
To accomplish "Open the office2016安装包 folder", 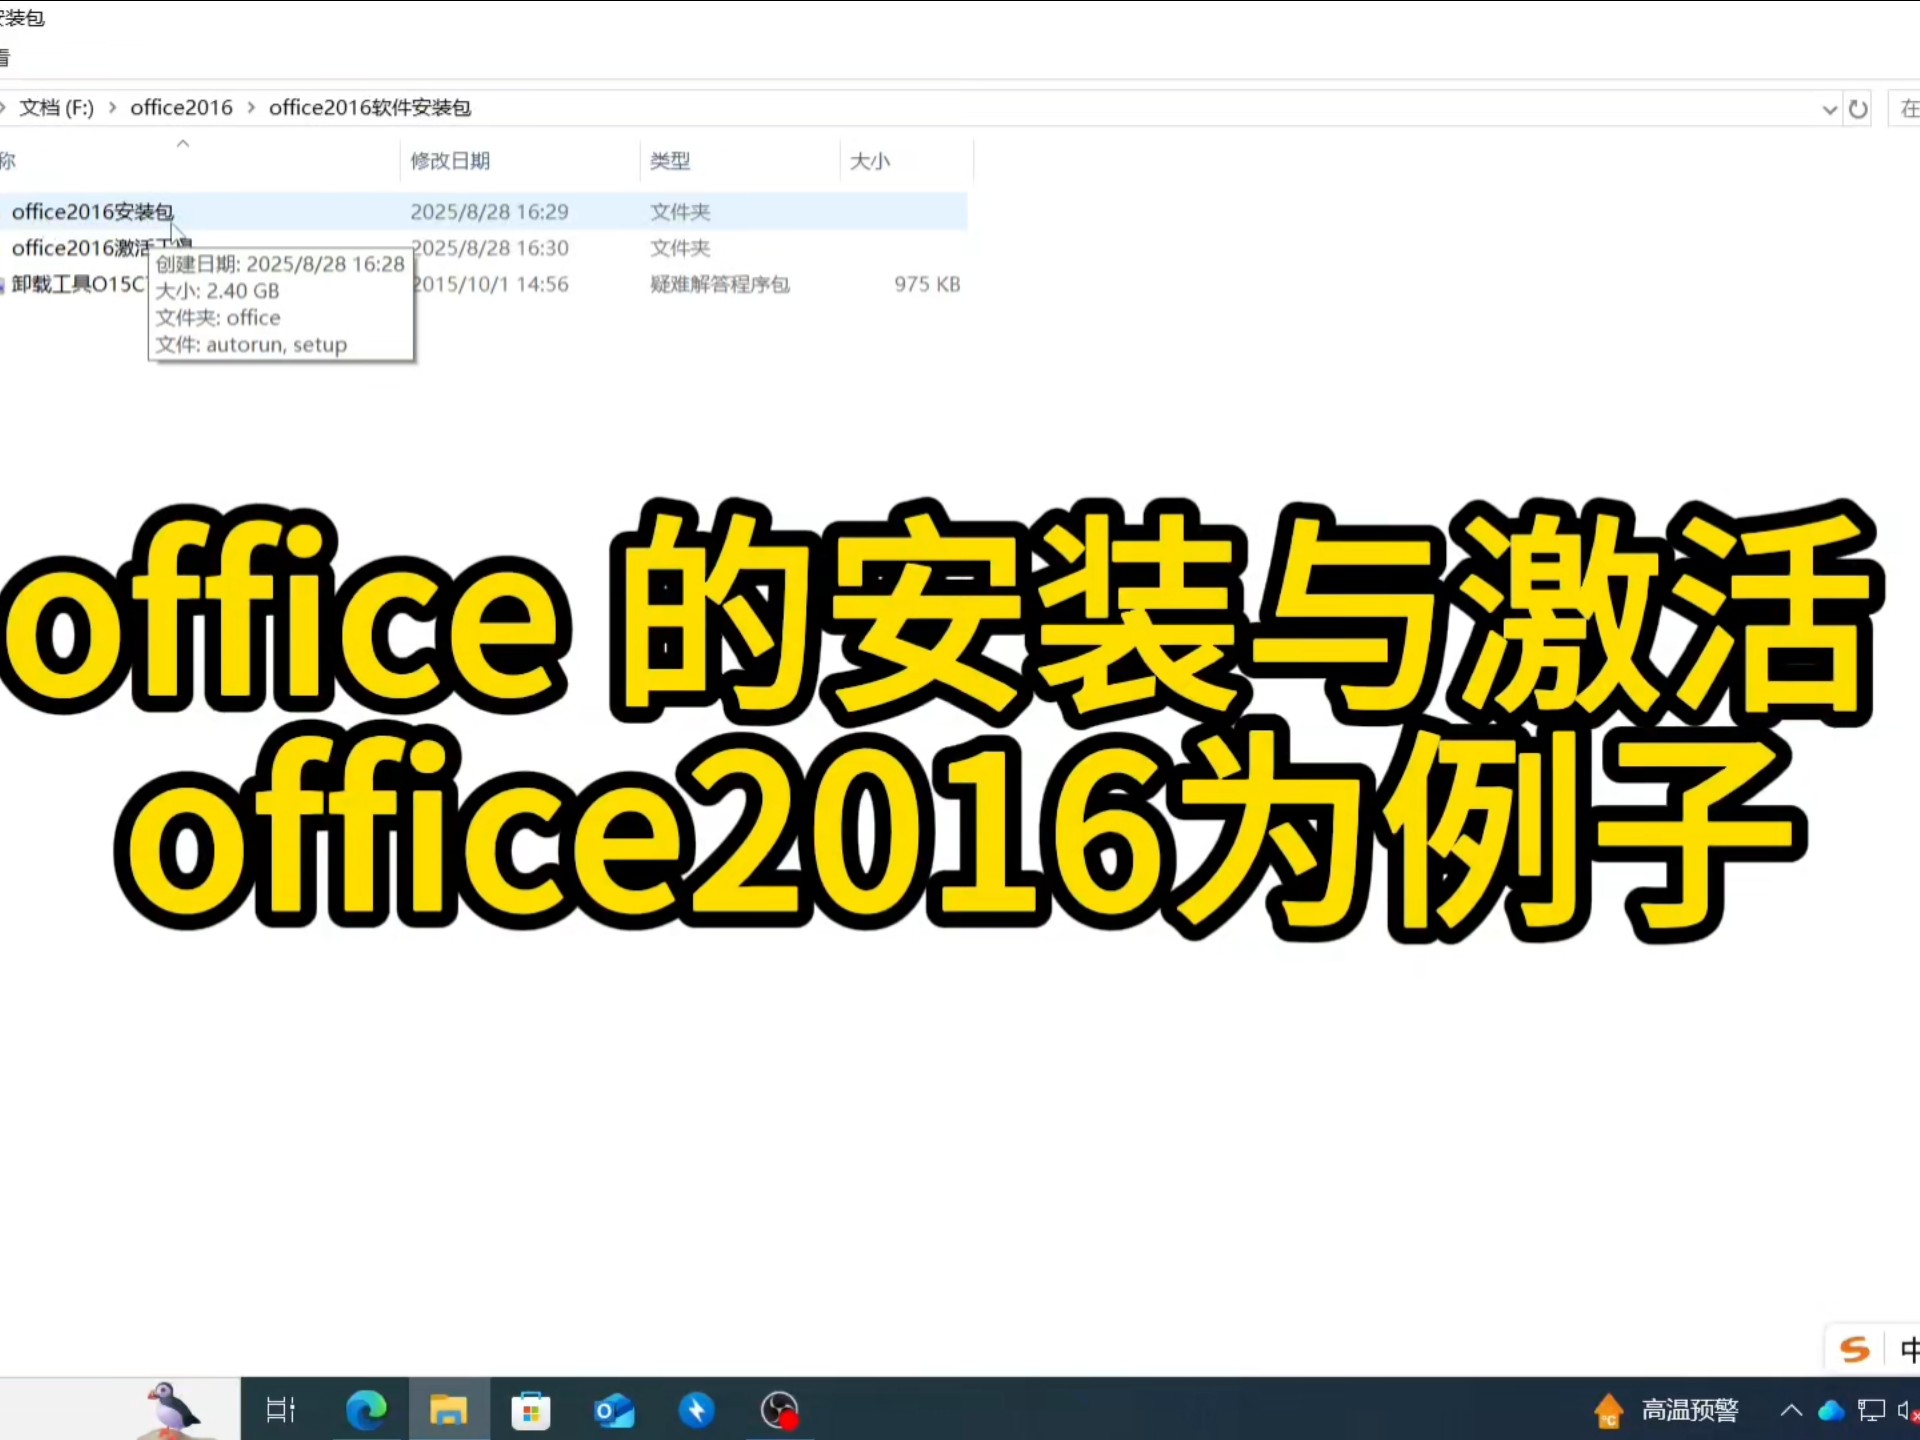I will pyautogui.click(x=93, y=212).
